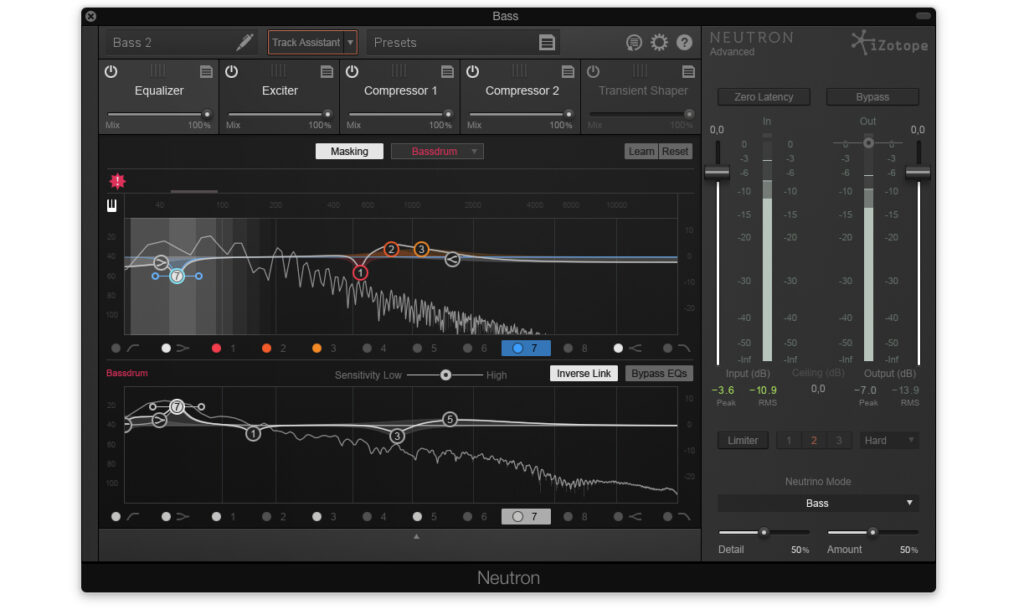
Task: Select orange EQ node 2 in upper graph
Action: (x=391, y=249)
